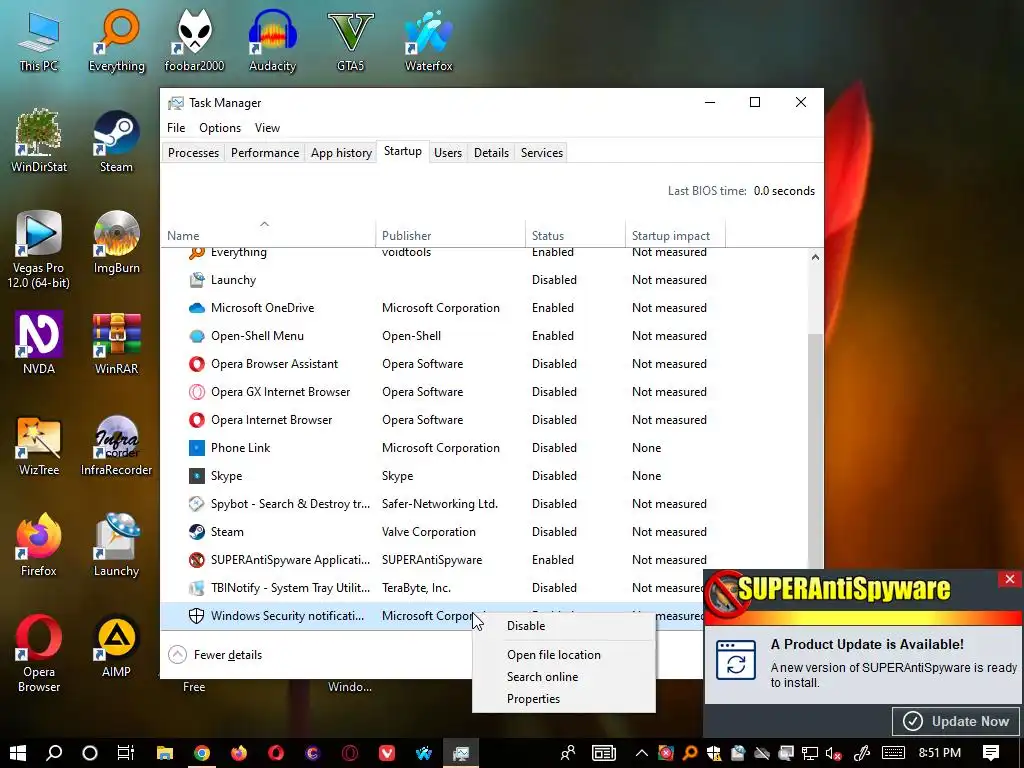Screen dimensions: 1024x768
Task: Click the GTA5 desktop icon
Action: coord(351,42)
